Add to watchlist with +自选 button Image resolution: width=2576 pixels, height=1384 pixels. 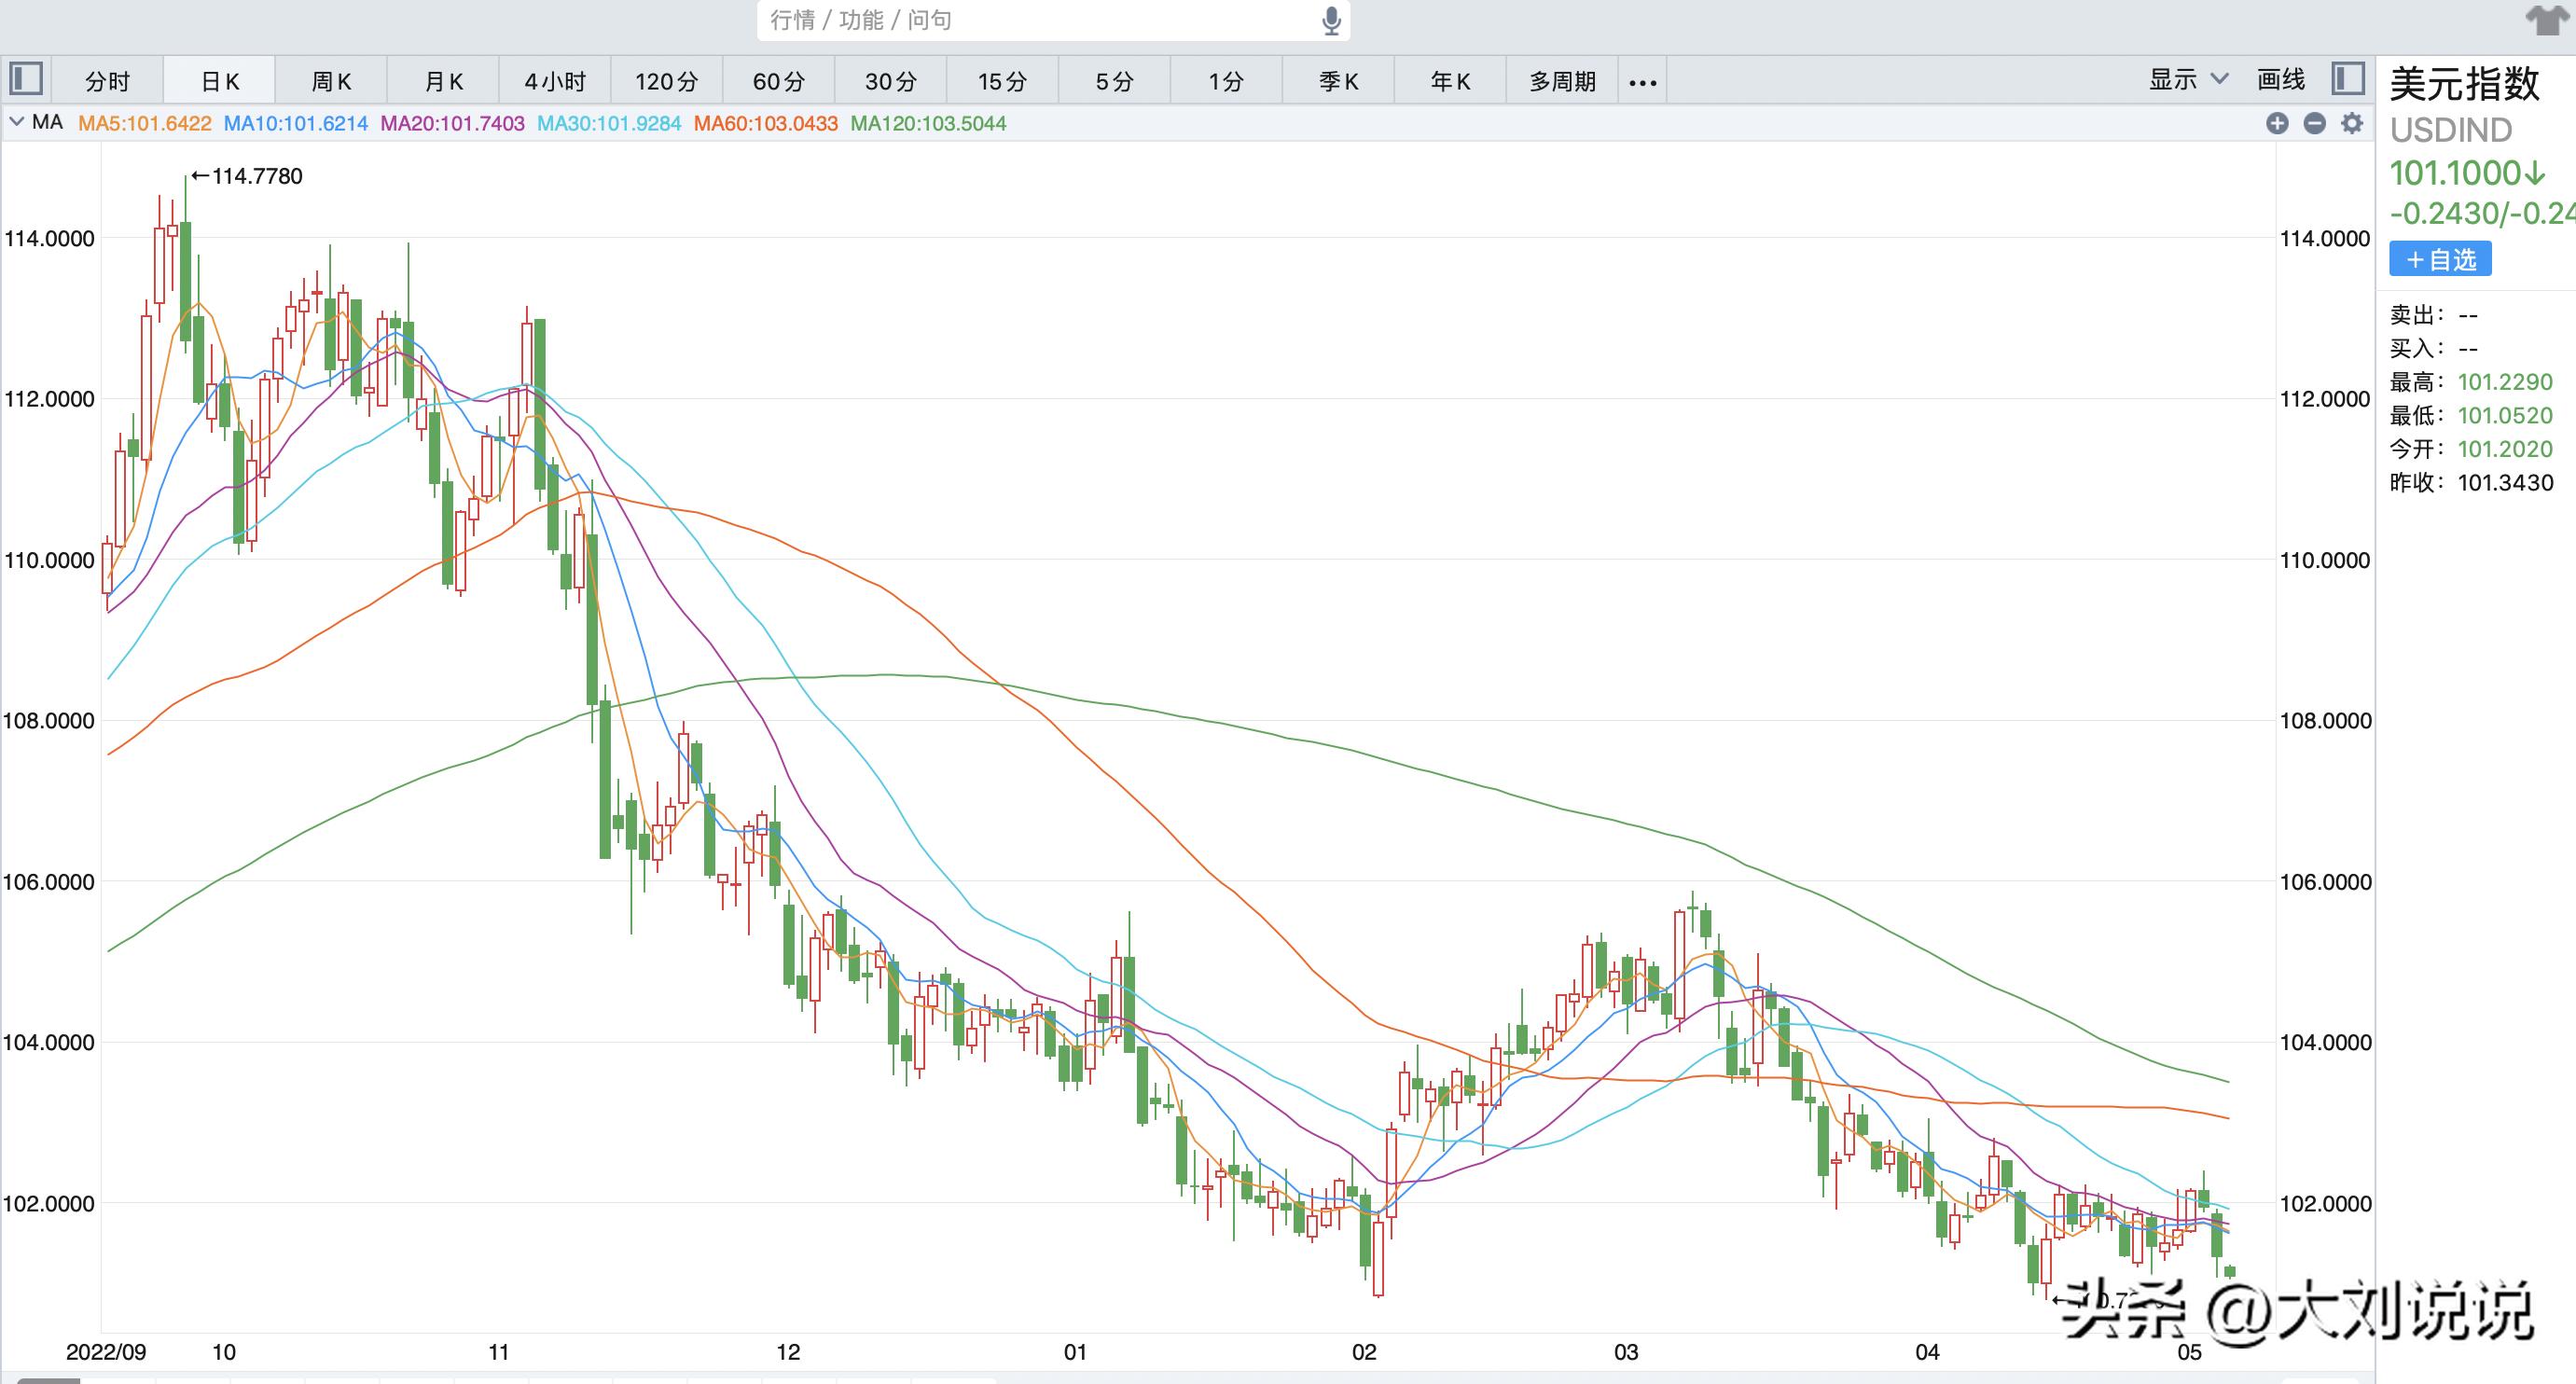click(2440, 260)
